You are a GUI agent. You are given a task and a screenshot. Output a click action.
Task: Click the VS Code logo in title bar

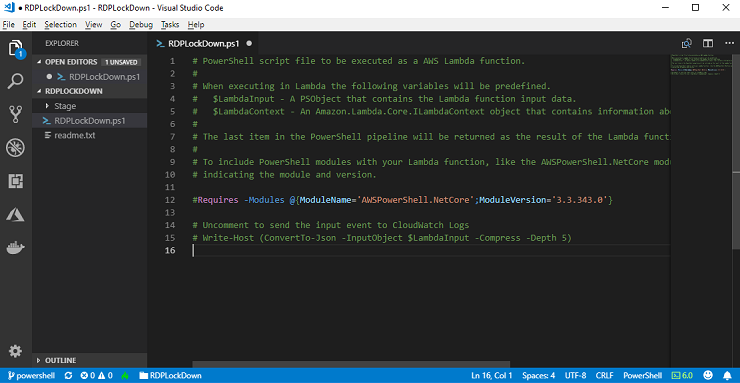click(x=8, y=8)
